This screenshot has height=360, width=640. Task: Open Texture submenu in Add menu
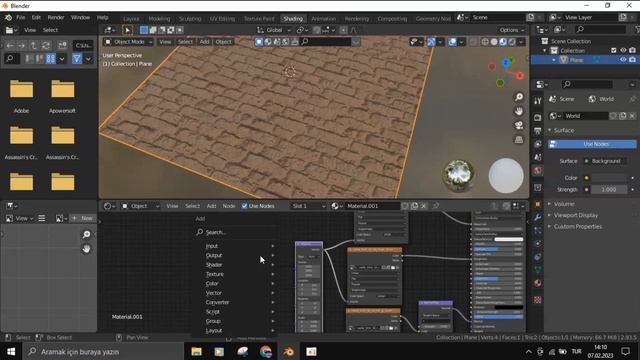click(240, 274)
